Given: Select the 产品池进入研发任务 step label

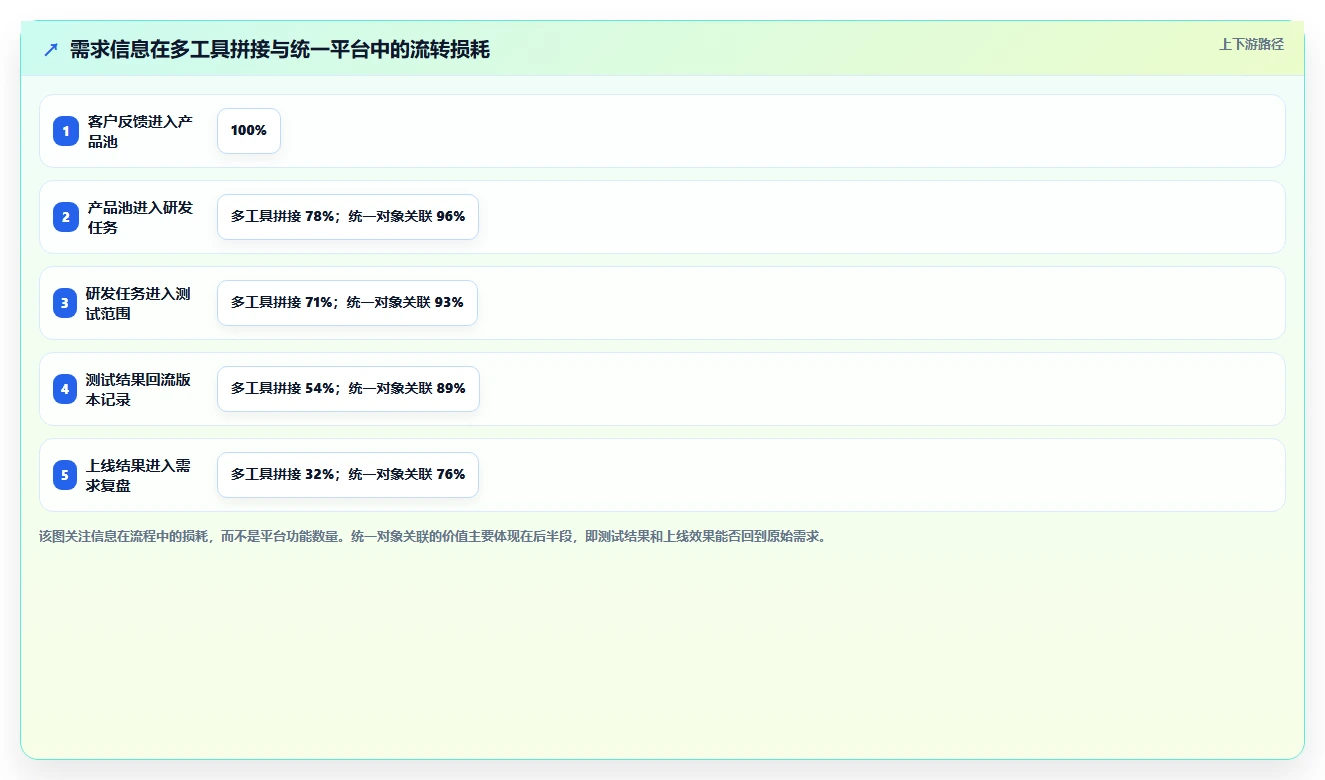Looking at the screenshot, I should (x=140, y=217).
